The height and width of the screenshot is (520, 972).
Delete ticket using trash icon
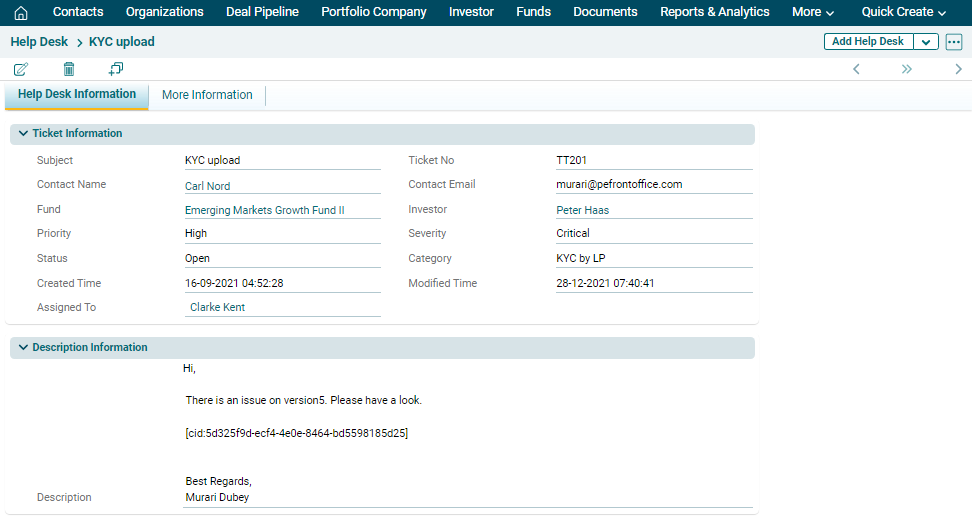coord(69,69)
